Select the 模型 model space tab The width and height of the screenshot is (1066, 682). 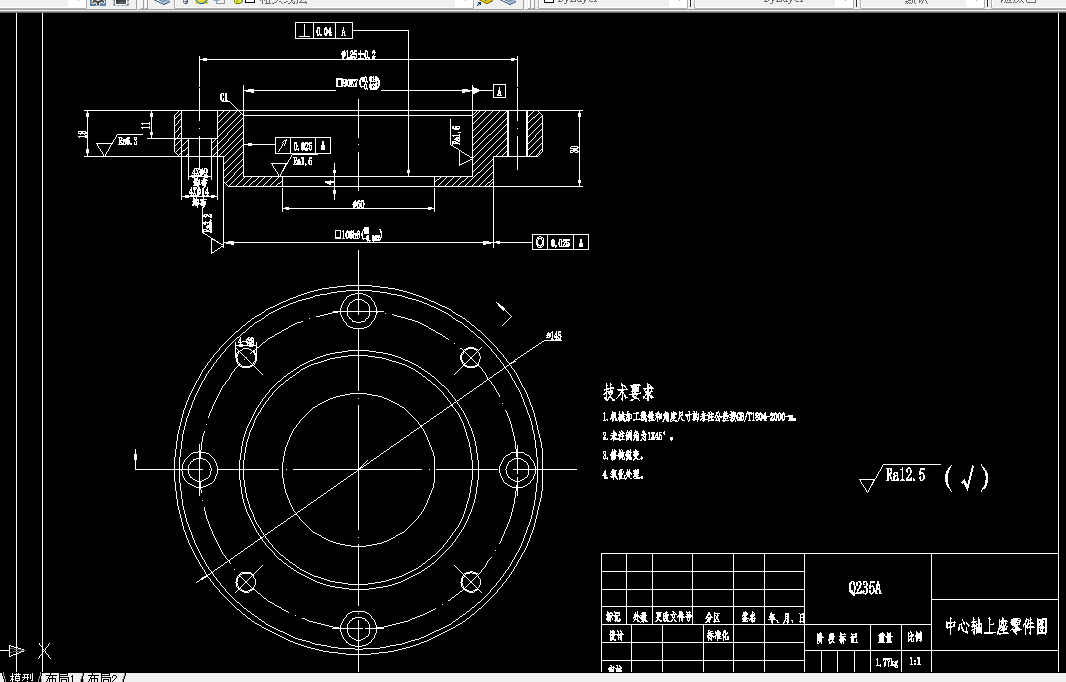pyautogui.click(x=21, y=677)
